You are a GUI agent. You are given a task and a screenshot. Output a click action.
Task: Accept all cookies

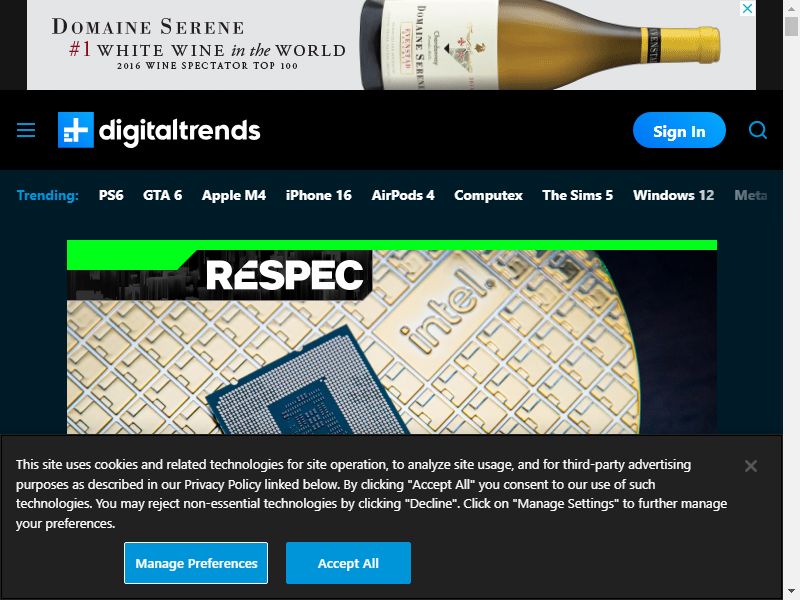(348, 563)
